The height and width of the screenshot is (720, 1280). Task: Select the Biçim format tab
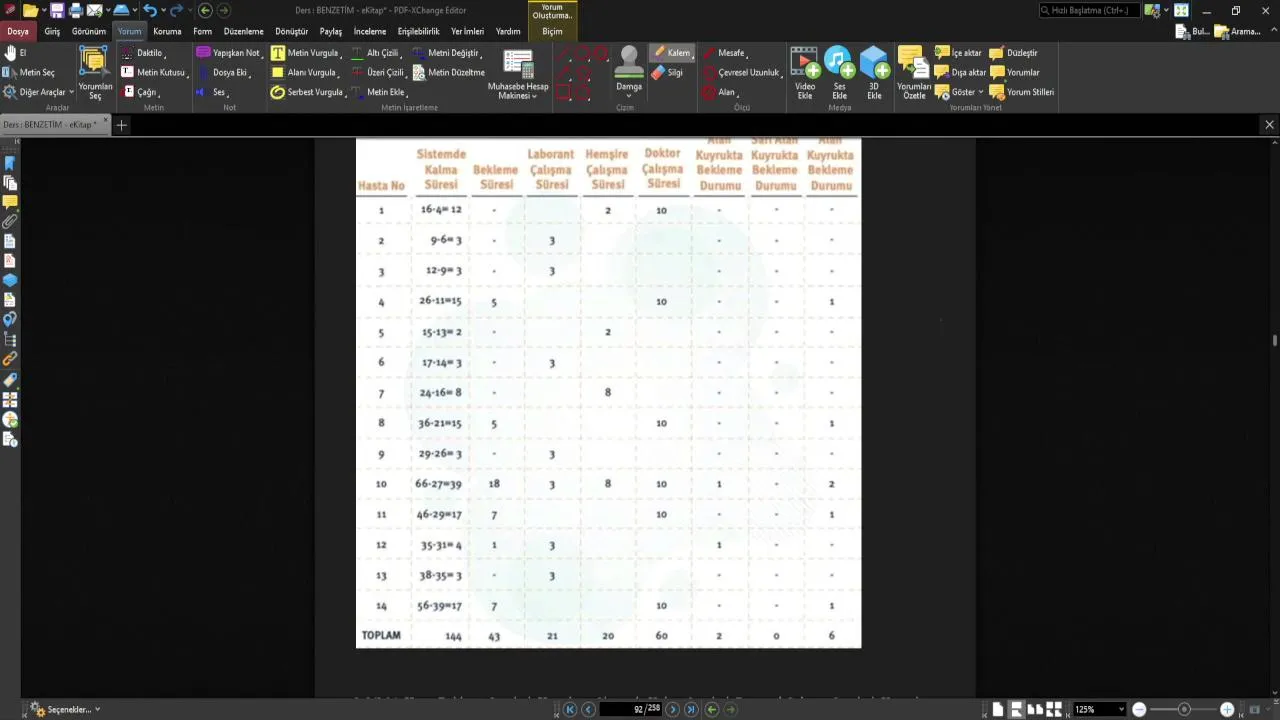tap(552, 31)
